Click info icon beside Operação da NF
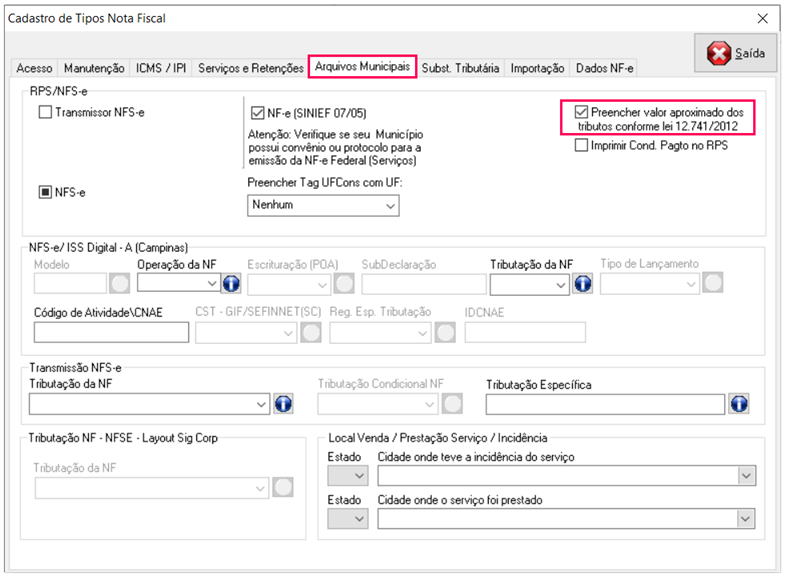 pos(229,284)
